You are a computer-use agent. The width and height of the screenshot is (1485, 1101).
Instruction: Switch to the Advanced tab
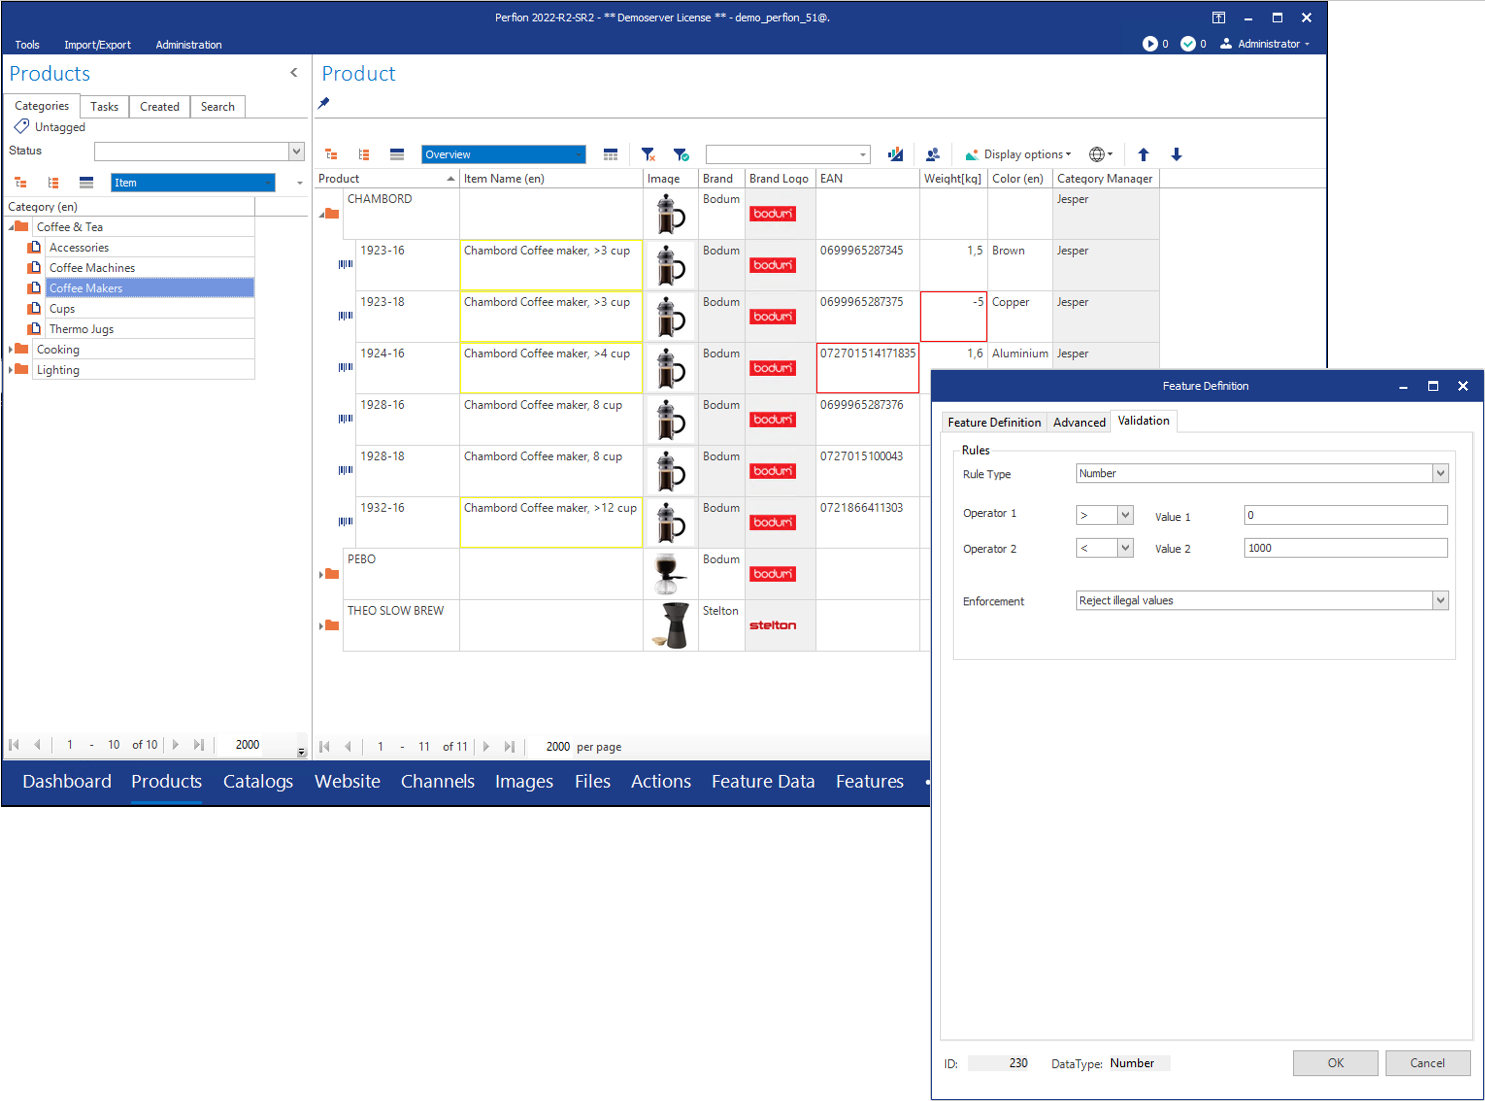tap(1079, 422)
